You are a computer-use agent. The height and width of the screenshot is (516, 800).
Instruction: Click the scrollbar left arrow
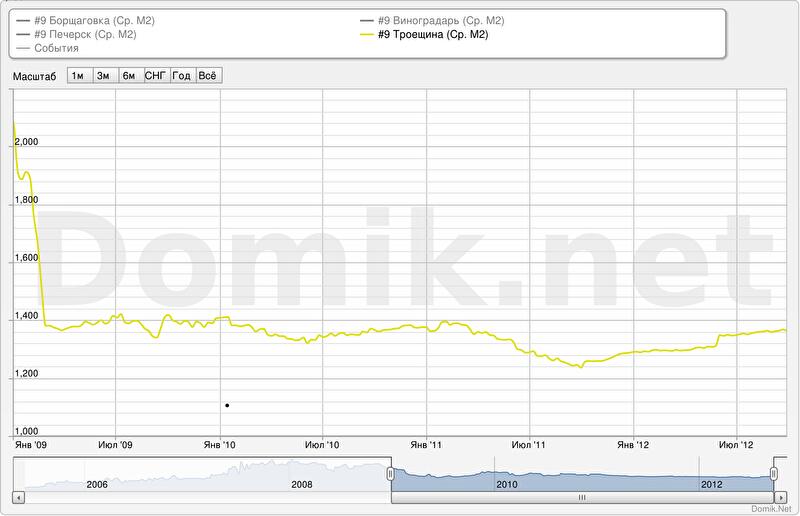point(18,496)
